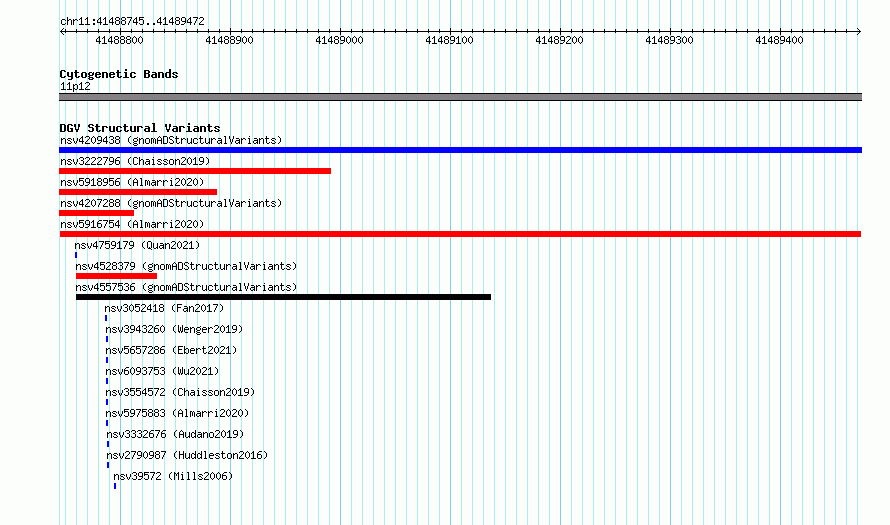Click the ruler's left arrow end

(x=62, y=31)
